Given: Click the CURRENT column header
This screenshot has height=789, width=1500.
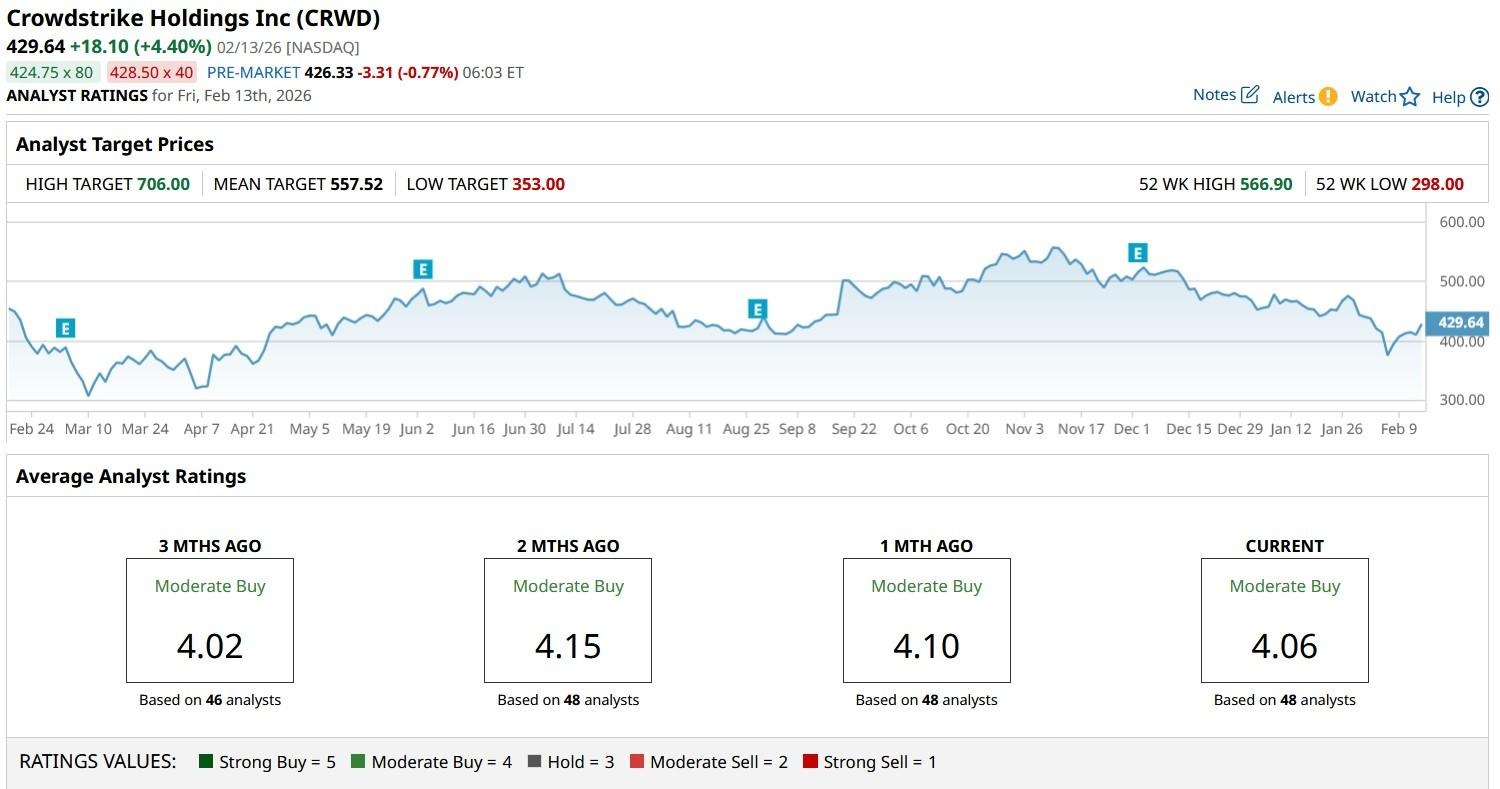Looking at the screenshot, I should (1285, 546).
